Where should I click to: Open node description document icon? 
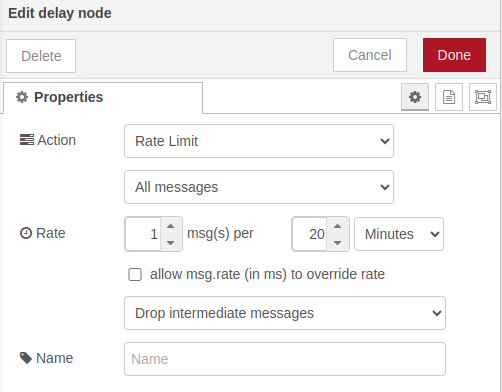(x=449, y=97)
